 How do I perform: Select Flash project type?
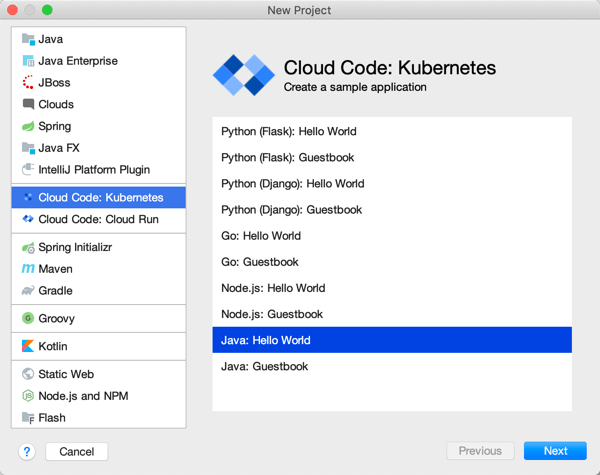(52, 418)
